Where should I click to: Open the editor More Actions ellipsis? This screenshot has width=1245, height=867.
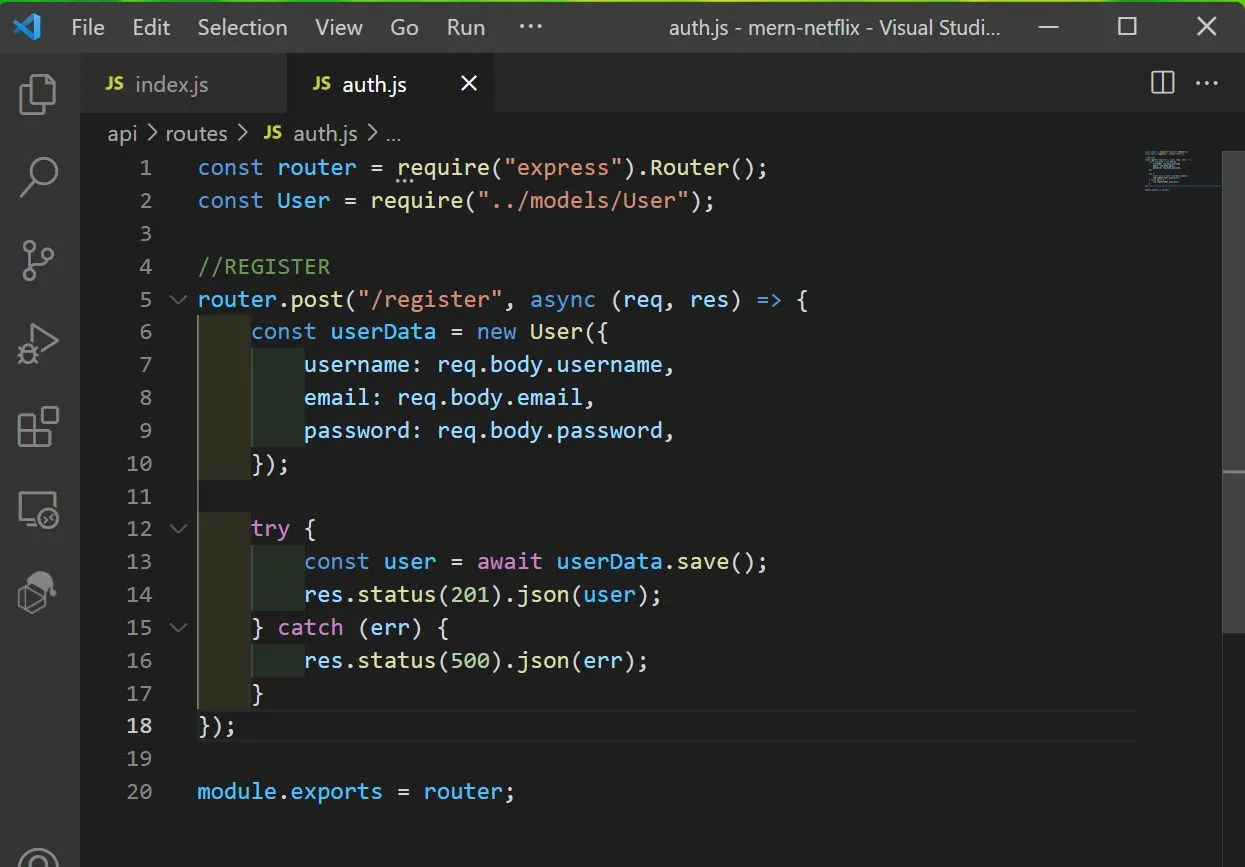(1207, 83)
